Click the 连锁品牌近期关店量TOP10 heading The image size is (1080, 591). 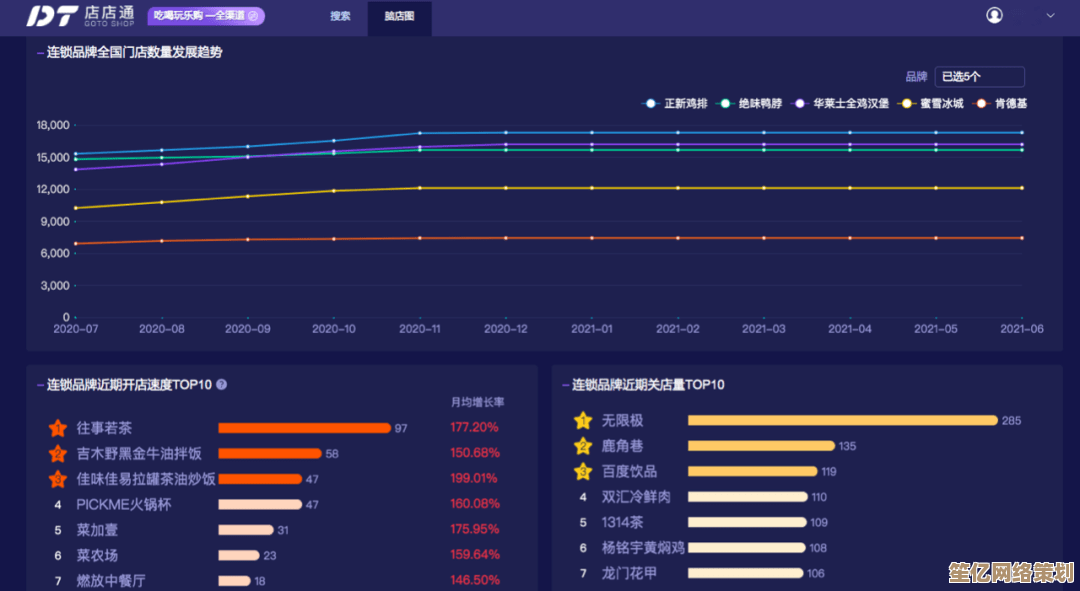tap(648, 384)
